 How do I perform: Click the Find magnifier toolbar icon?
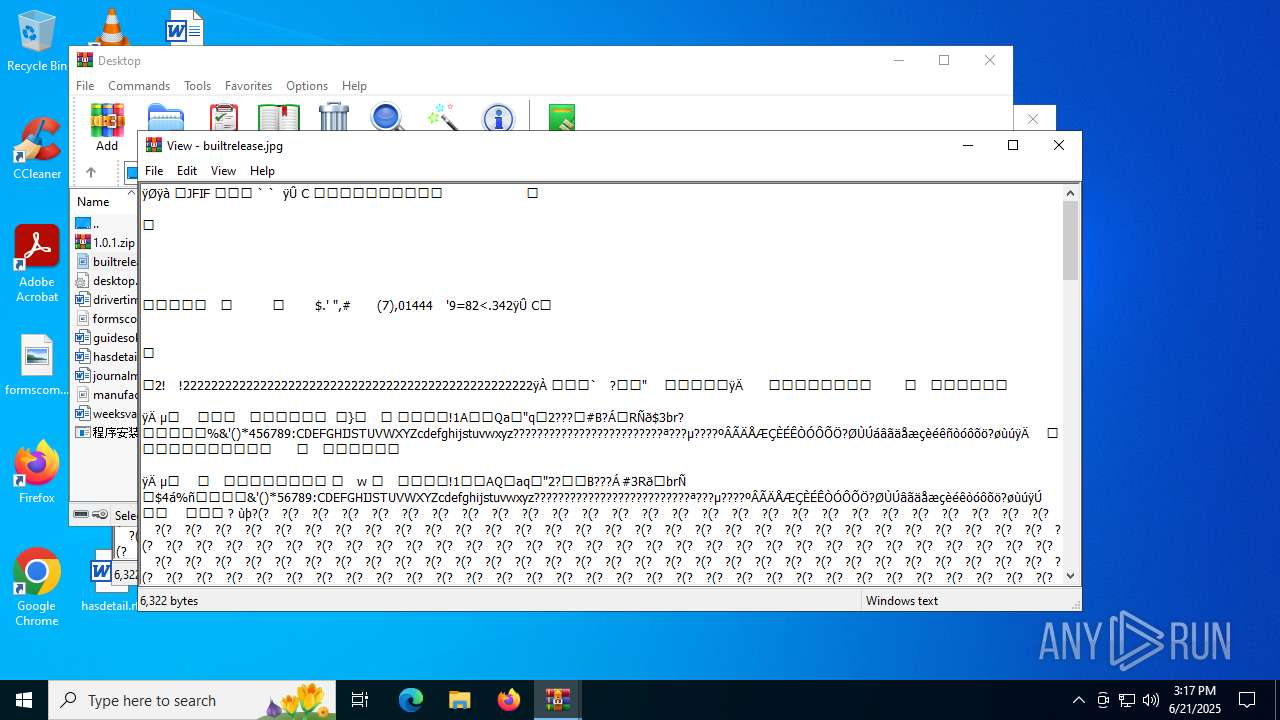pyautogui.click(x=387, y=117)
